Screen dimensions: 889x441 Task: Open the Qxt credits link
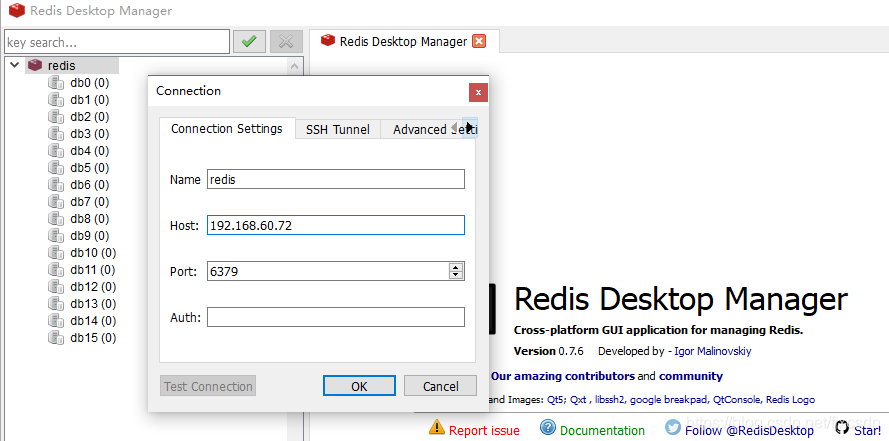[x=578, y=400]
